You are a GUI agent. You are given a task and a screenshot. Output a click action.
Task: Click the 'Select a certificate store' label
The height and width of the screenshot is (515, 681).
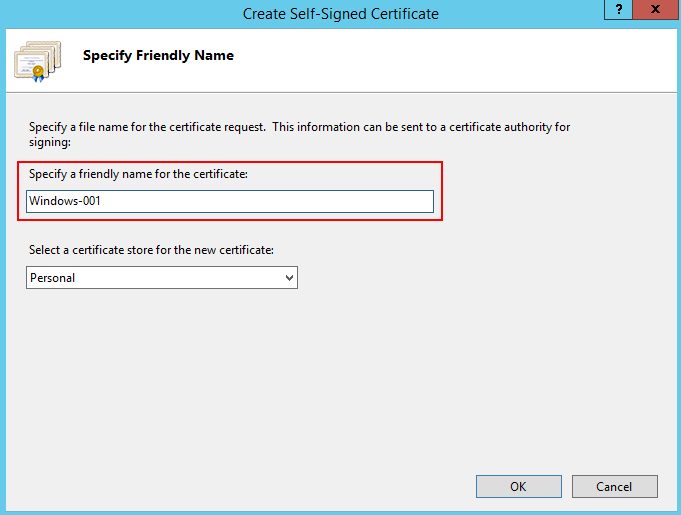[151, 250]
